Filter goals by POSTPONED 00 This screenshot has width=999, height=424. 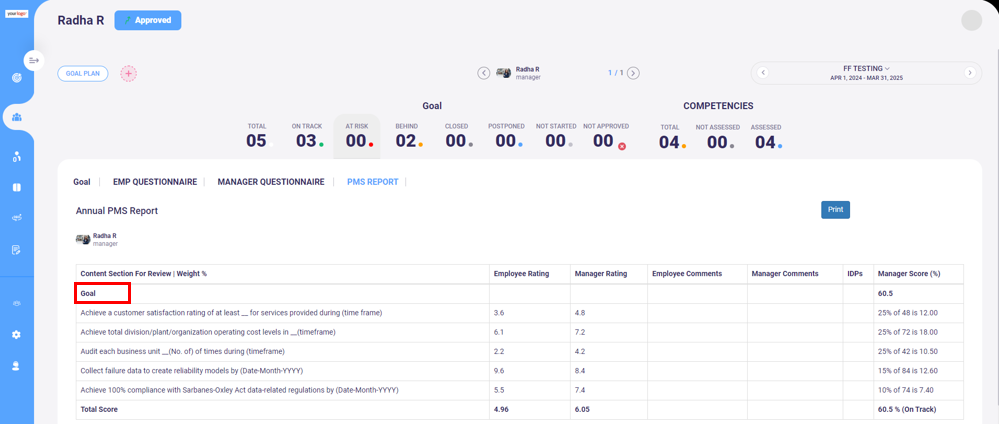pos(506,136)
